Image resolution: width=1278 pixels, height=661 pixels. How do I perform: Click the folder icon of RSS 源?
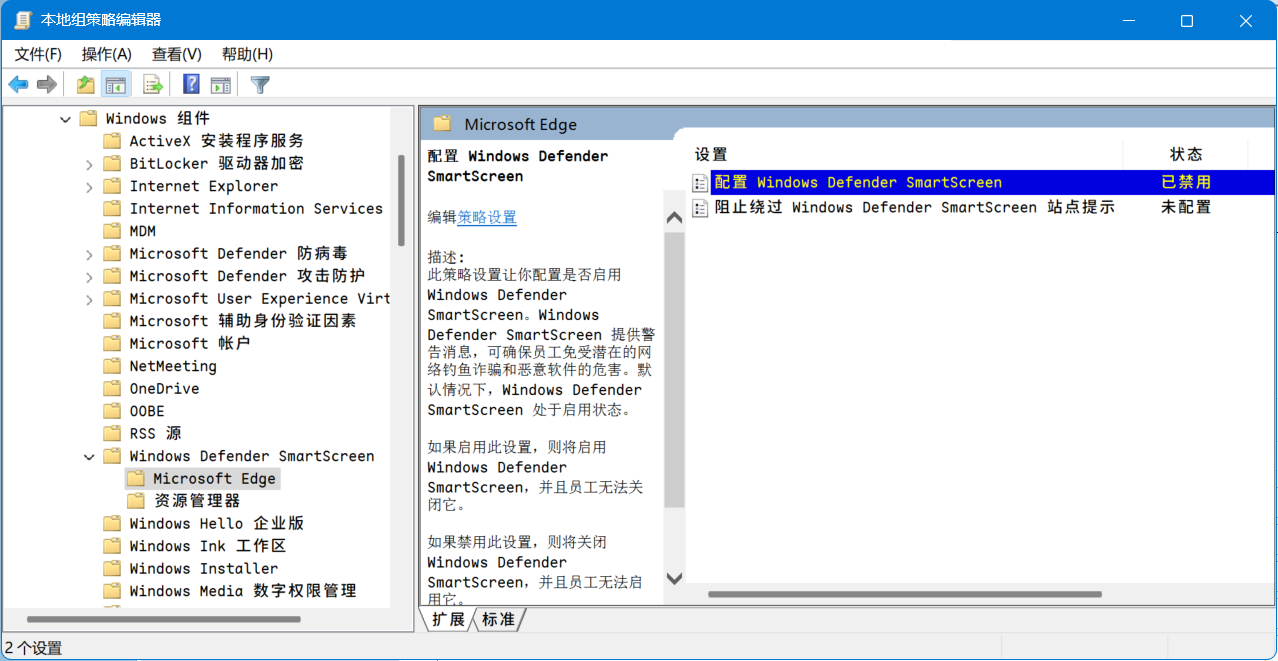pos(112,433)
